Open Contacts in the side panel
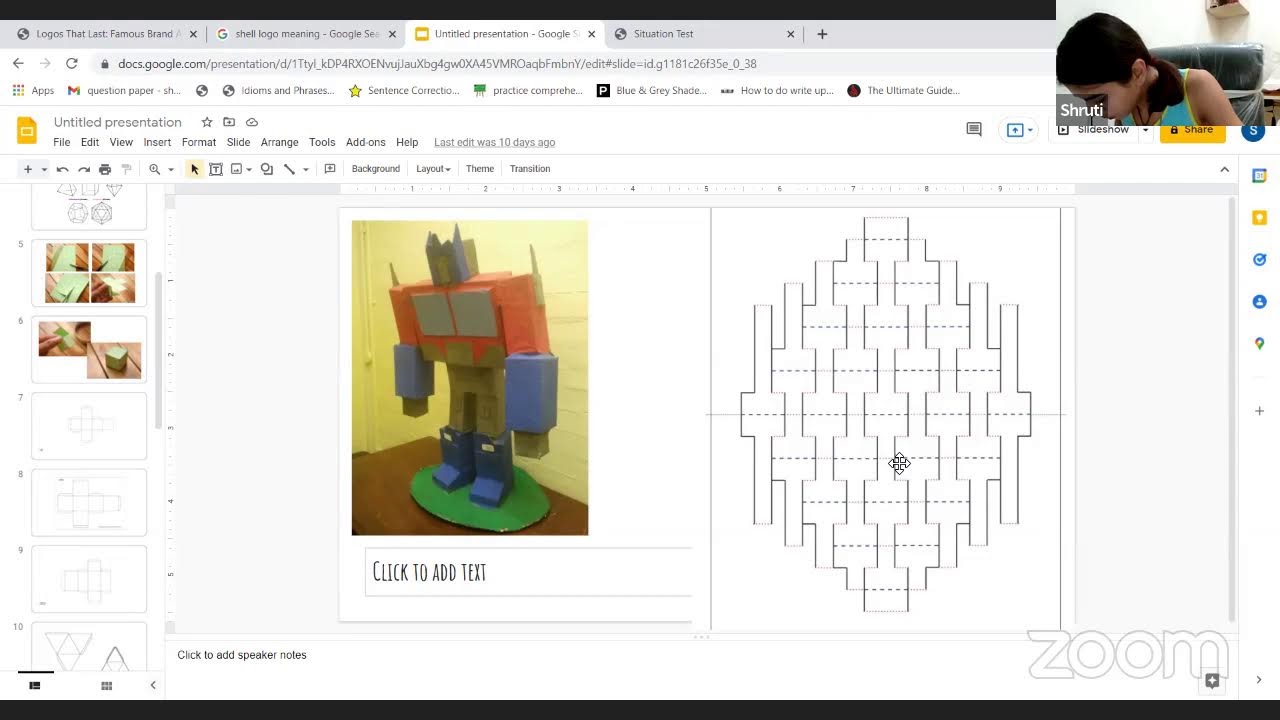 (1259, 302)
